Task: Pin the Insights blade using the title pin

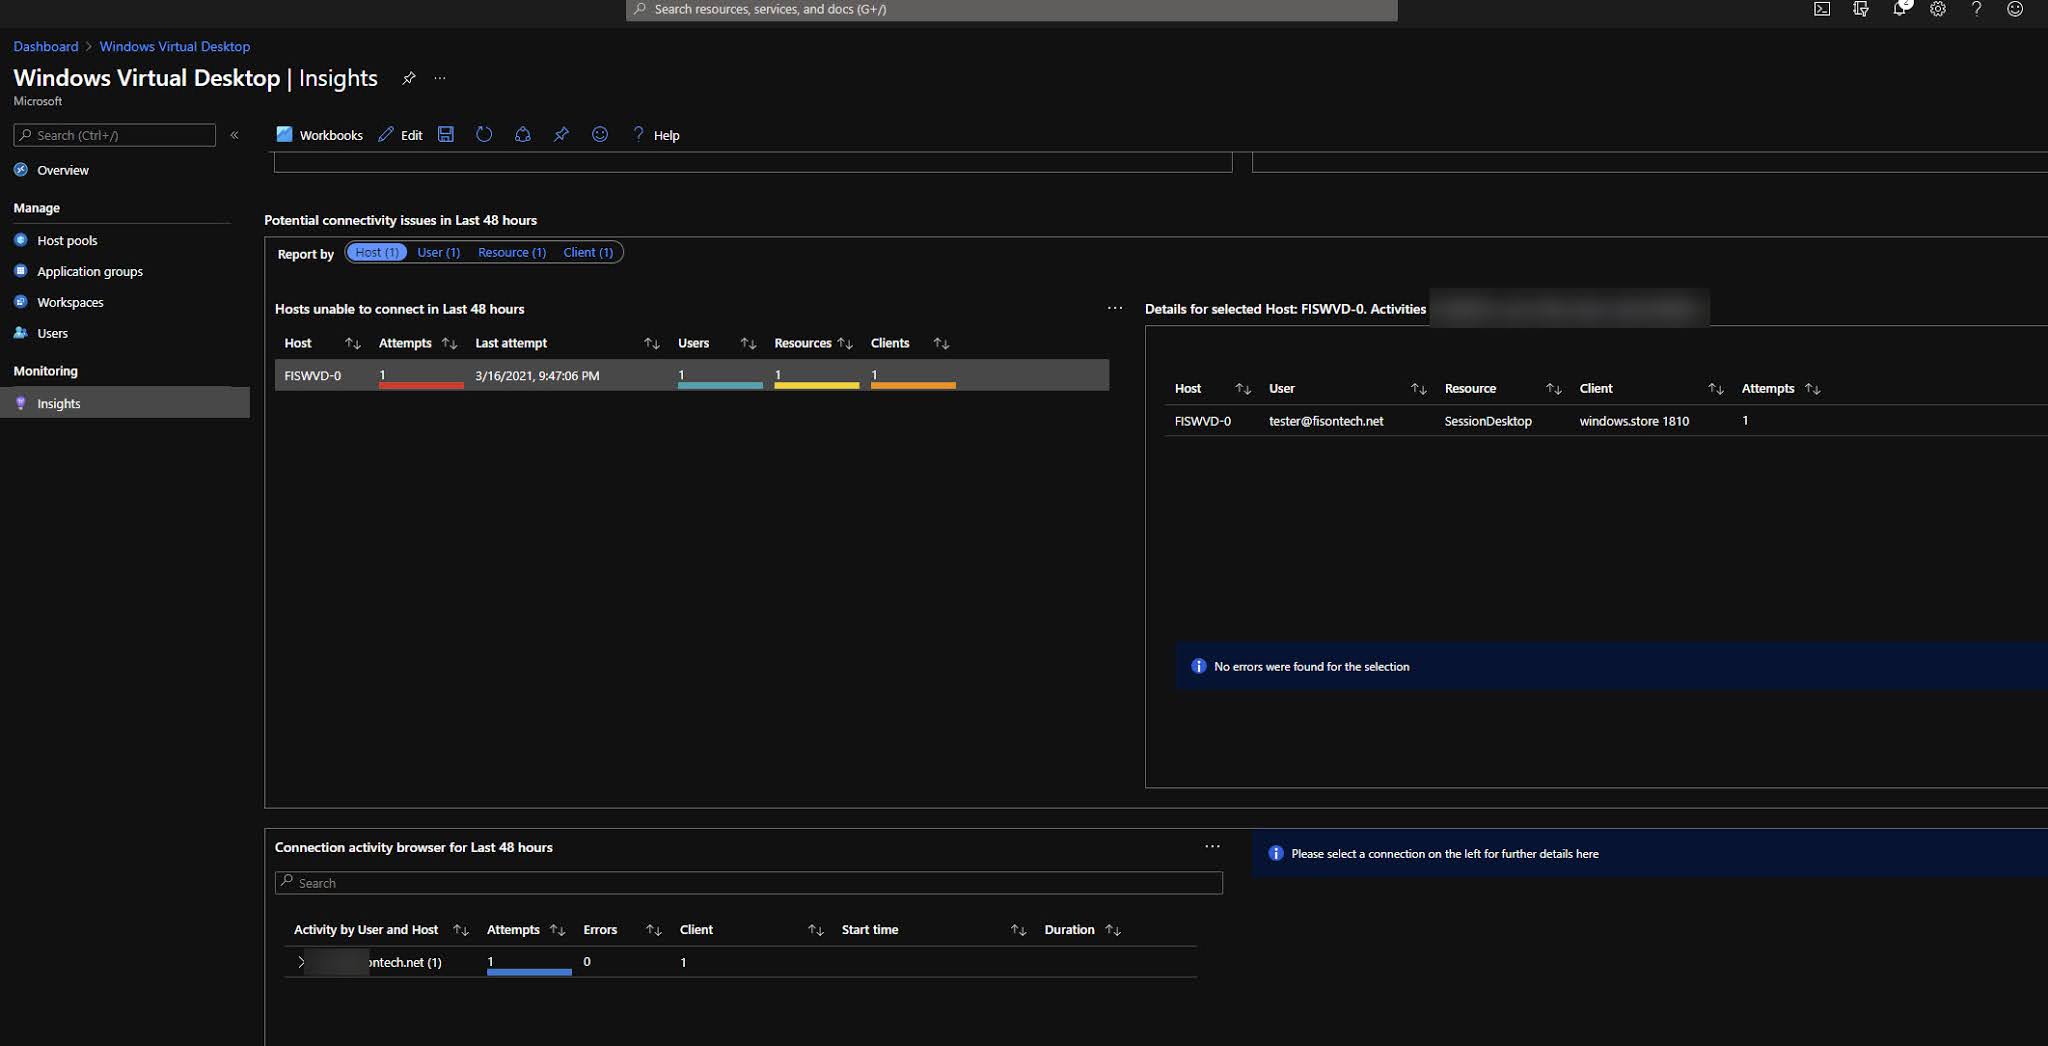Action: 408,78
